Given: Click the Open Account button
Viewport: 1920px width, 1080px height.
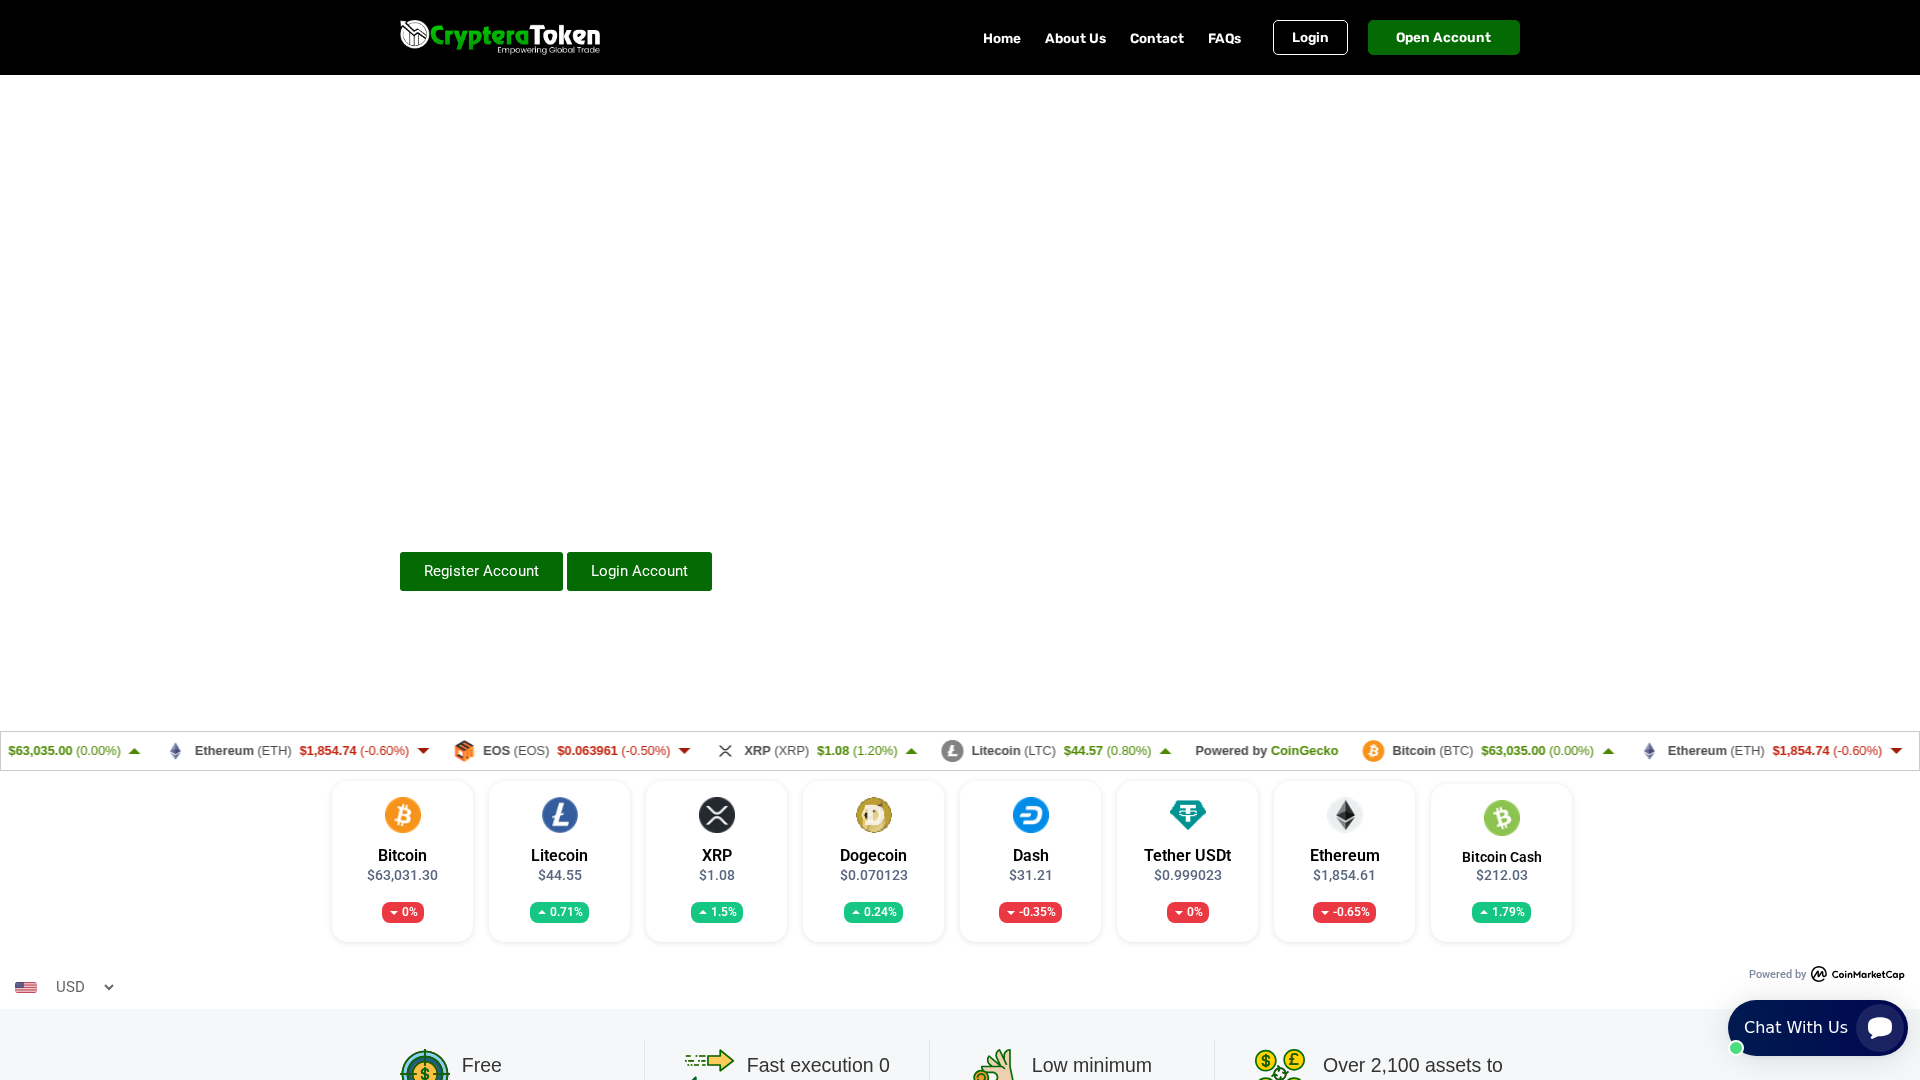Looking at the screenshot, I should [x=1444, y=38].
